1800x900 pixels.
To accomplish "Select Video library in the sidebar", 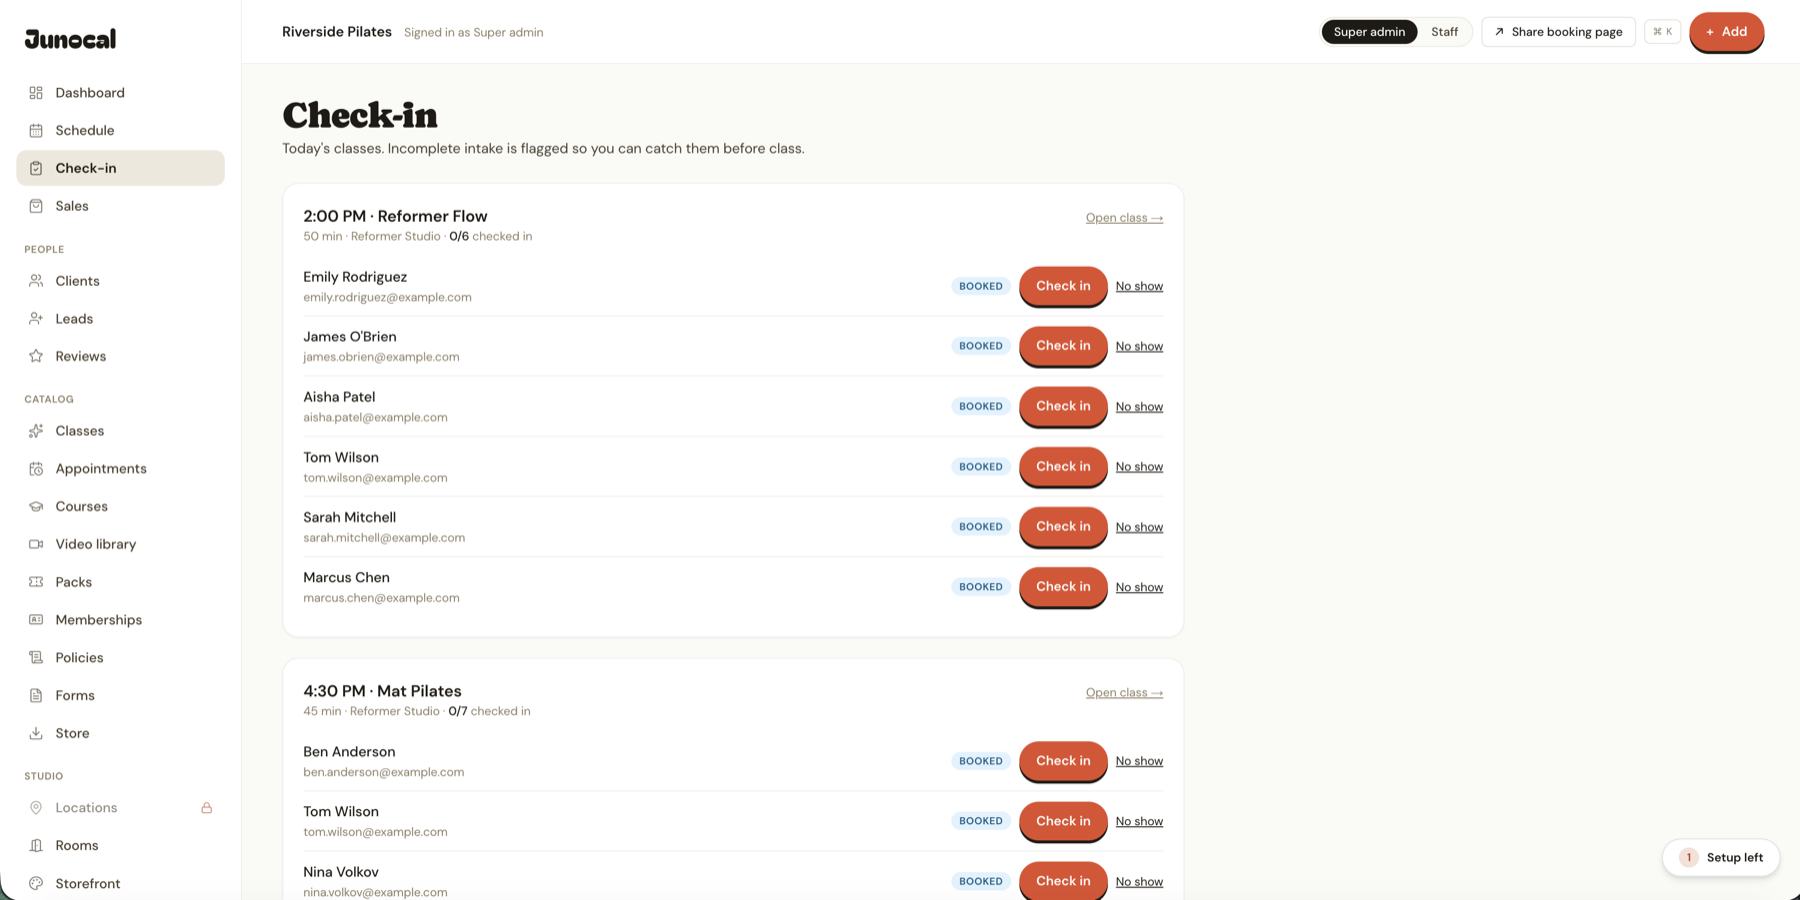I will pyautogui.click(x=120, y=544).
